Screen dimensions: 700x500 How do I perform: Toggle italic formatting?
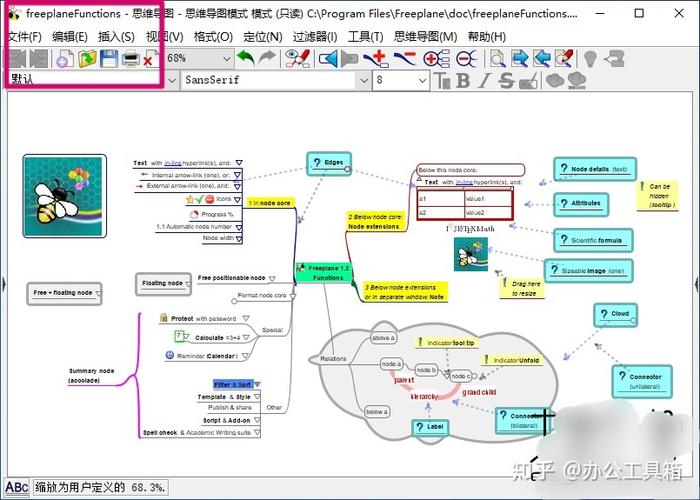coord(483,81)
